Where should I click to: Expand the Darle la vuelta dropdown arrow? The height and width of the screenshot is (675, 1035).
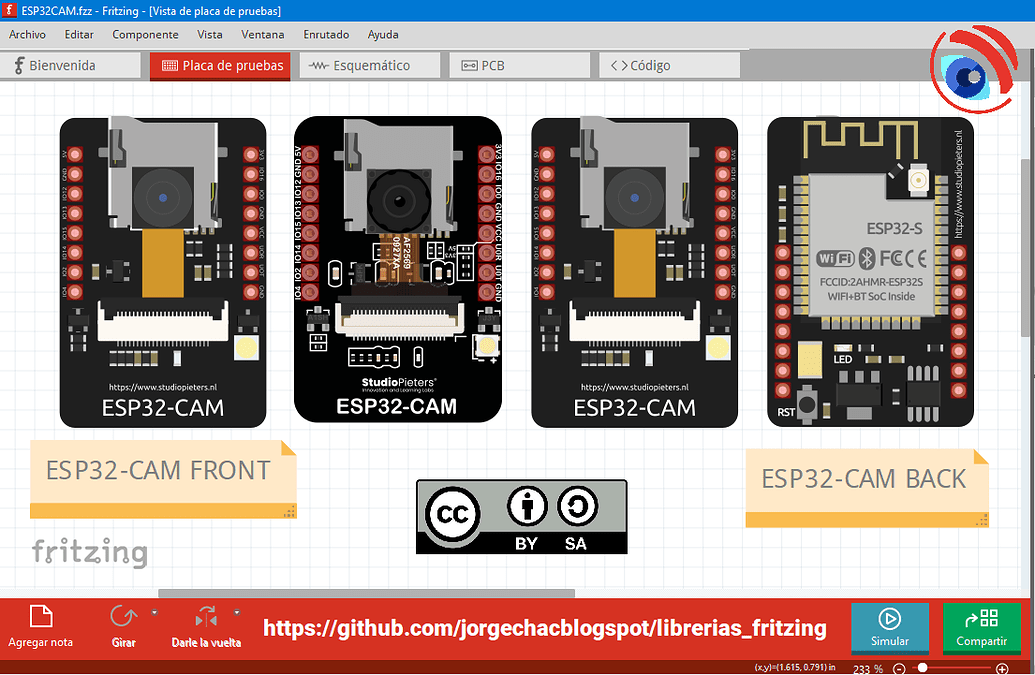[237, 612]
